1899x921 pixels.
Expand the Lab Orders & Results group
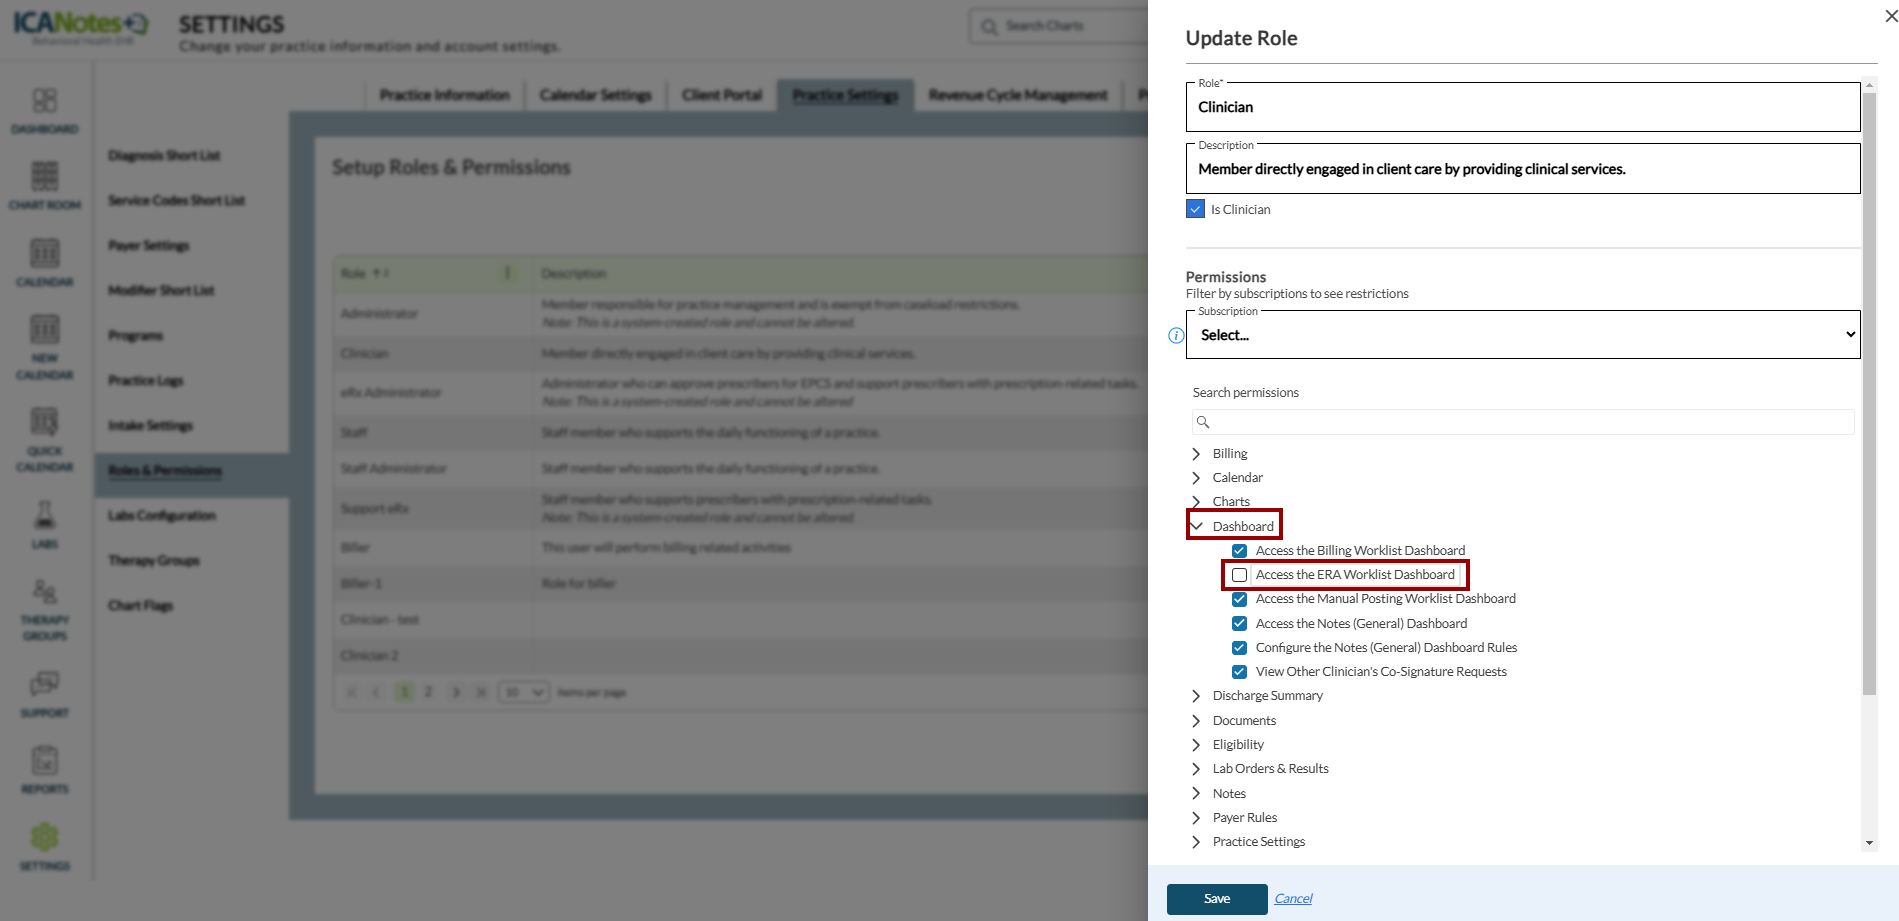point(1196,769)
